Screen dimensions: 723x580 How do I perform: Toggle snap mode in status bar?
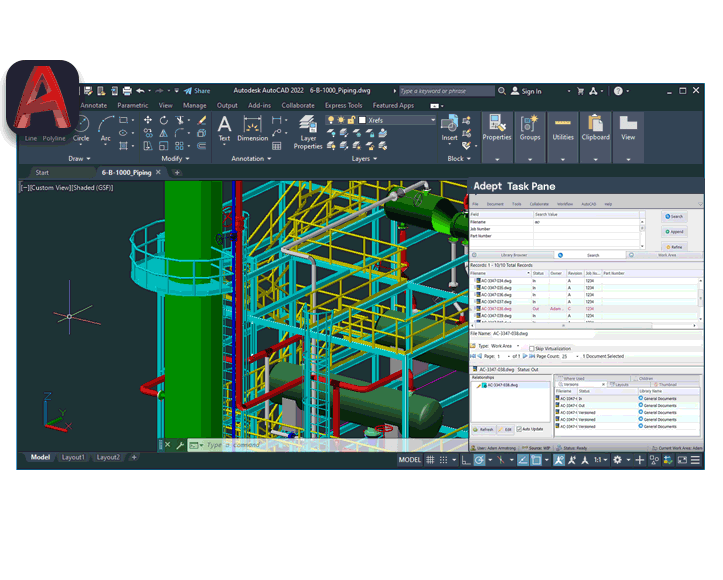444,460
